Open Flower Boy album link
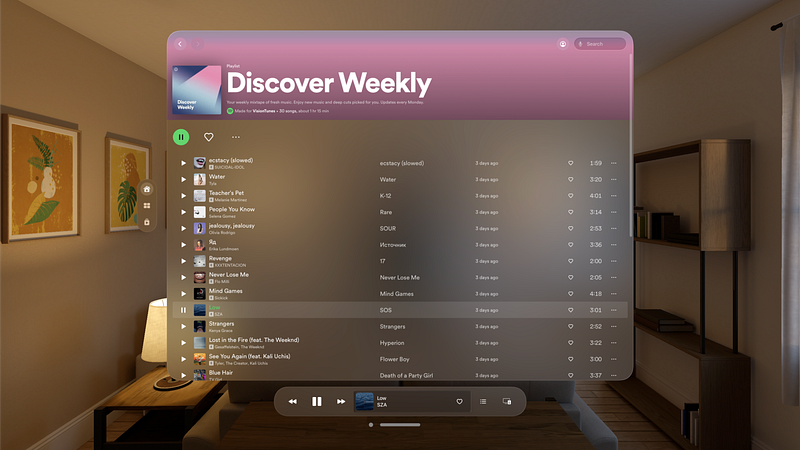800x450 pixels. (394, 359)
